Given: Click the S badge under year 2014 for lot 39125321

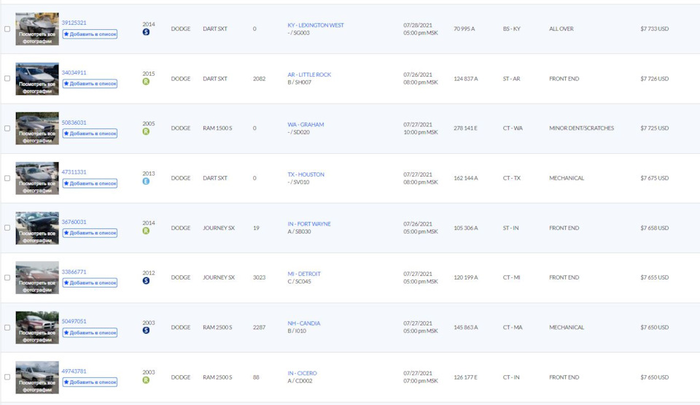Looking at the screenshot, I should pos(146,32).
